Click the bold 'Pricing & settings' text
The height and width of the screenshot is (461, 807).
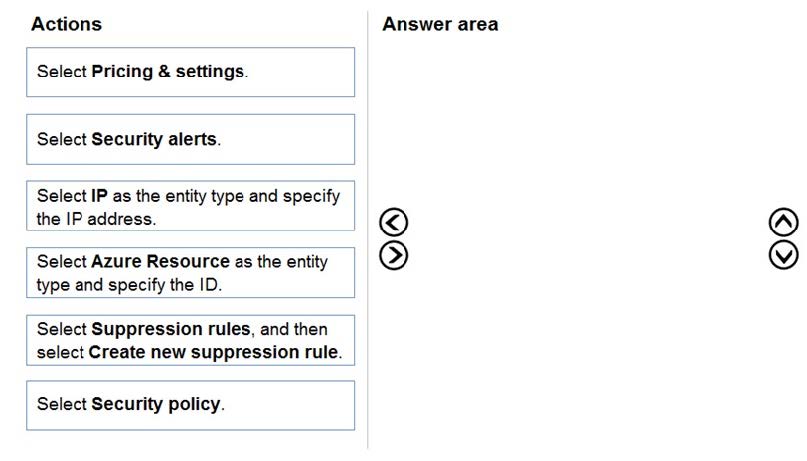click(168, 72)
